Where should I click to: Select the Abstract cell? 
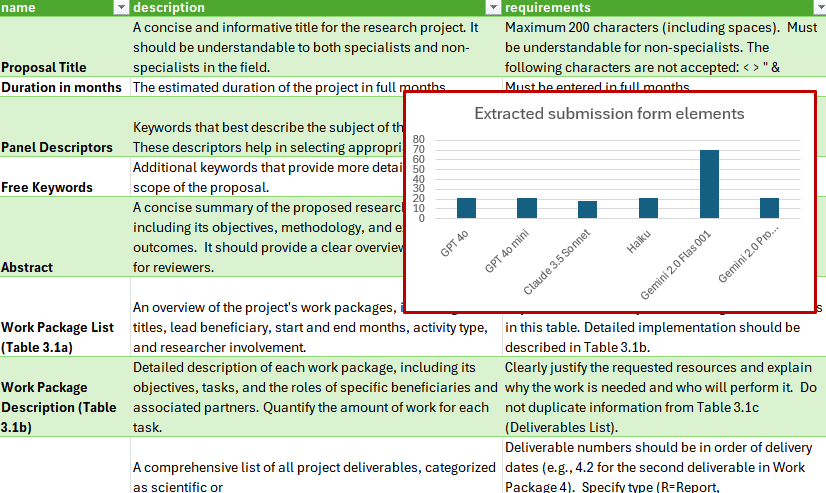tap(65, 237)
